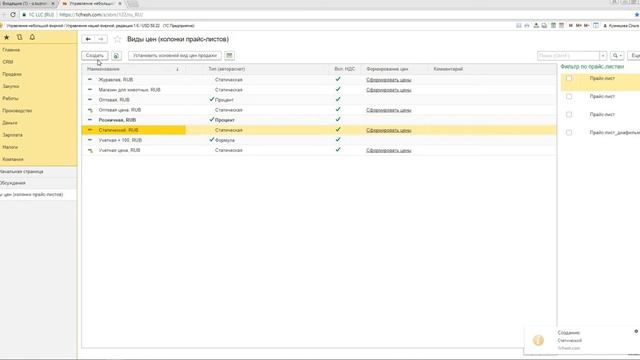The image size is (640, 360).
Task: Click the M- button in the top toolbar
Action: [x=587, y=25]
